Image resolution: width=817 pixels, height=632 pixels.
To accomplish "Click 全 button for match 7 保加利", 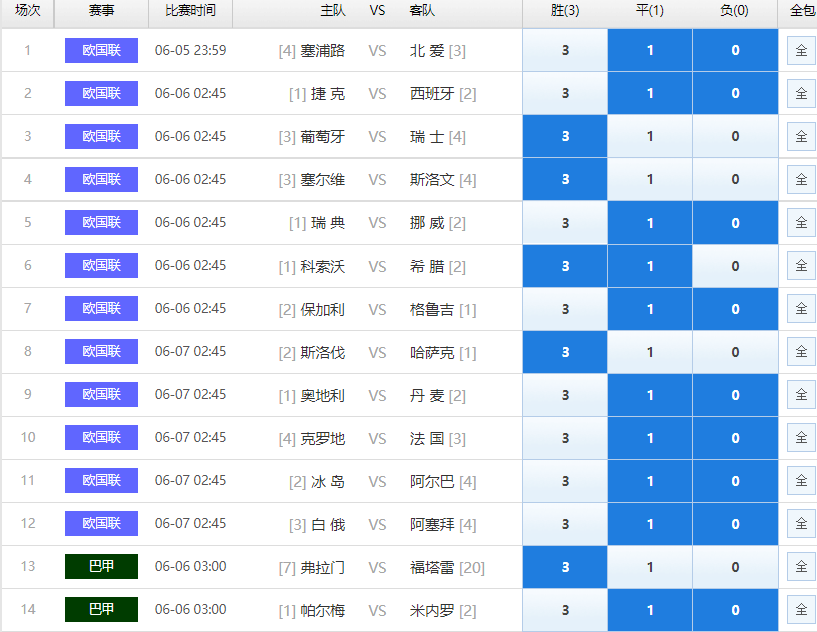I will (801, 308).
